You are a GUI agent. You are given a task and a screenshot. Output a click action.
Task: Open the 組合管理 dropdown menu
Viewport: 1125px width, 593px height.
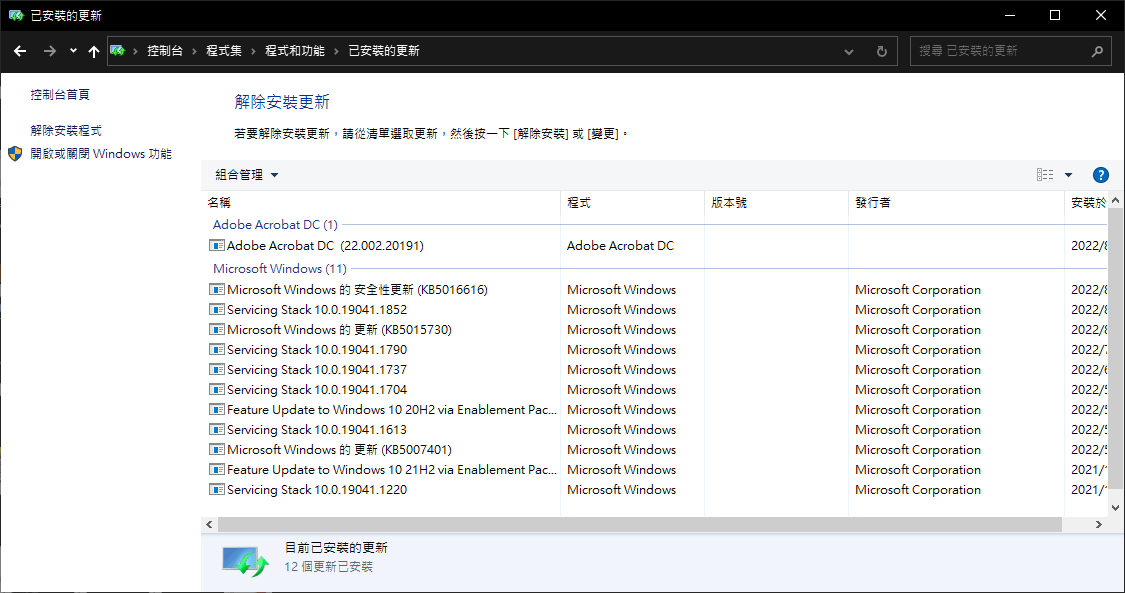247,175
